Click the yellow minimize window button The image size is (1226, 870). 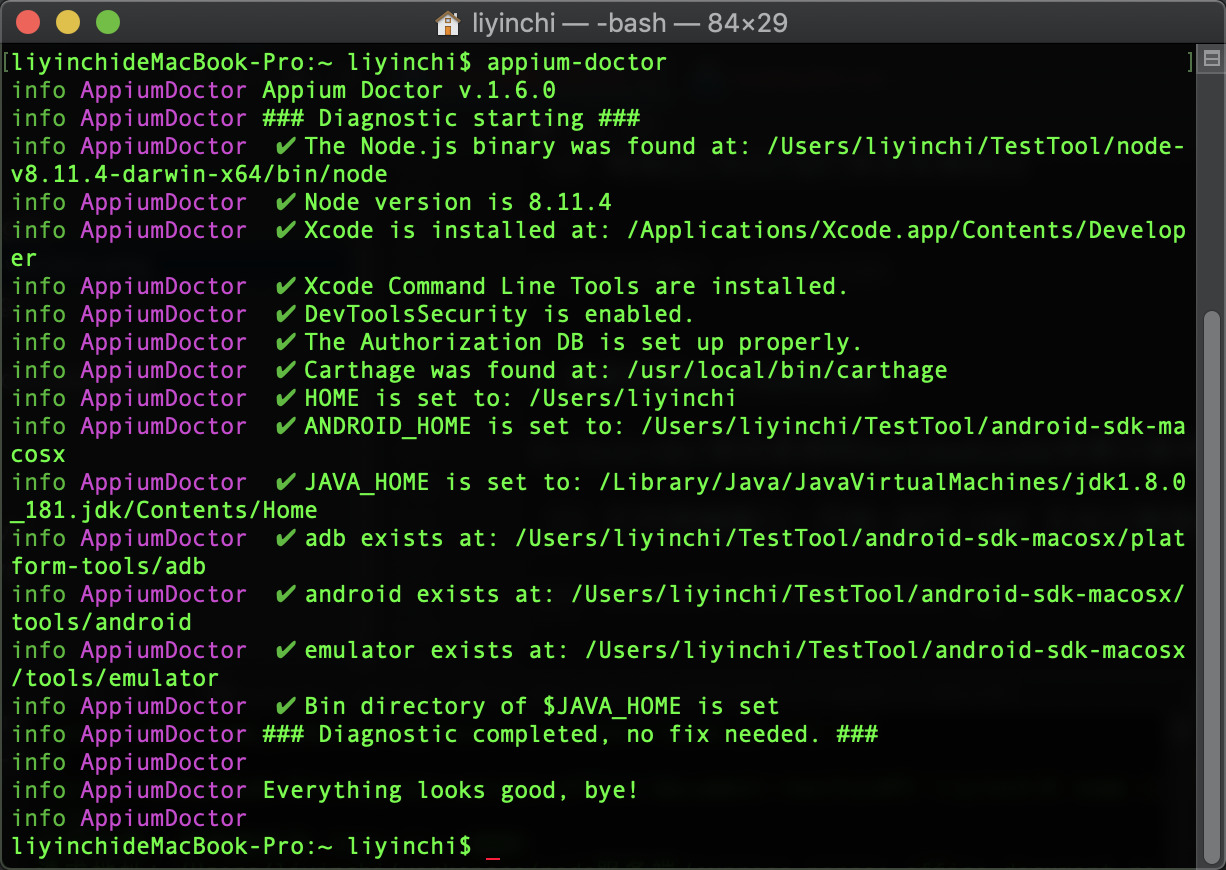pyautogui.click(x=68, y=21)
